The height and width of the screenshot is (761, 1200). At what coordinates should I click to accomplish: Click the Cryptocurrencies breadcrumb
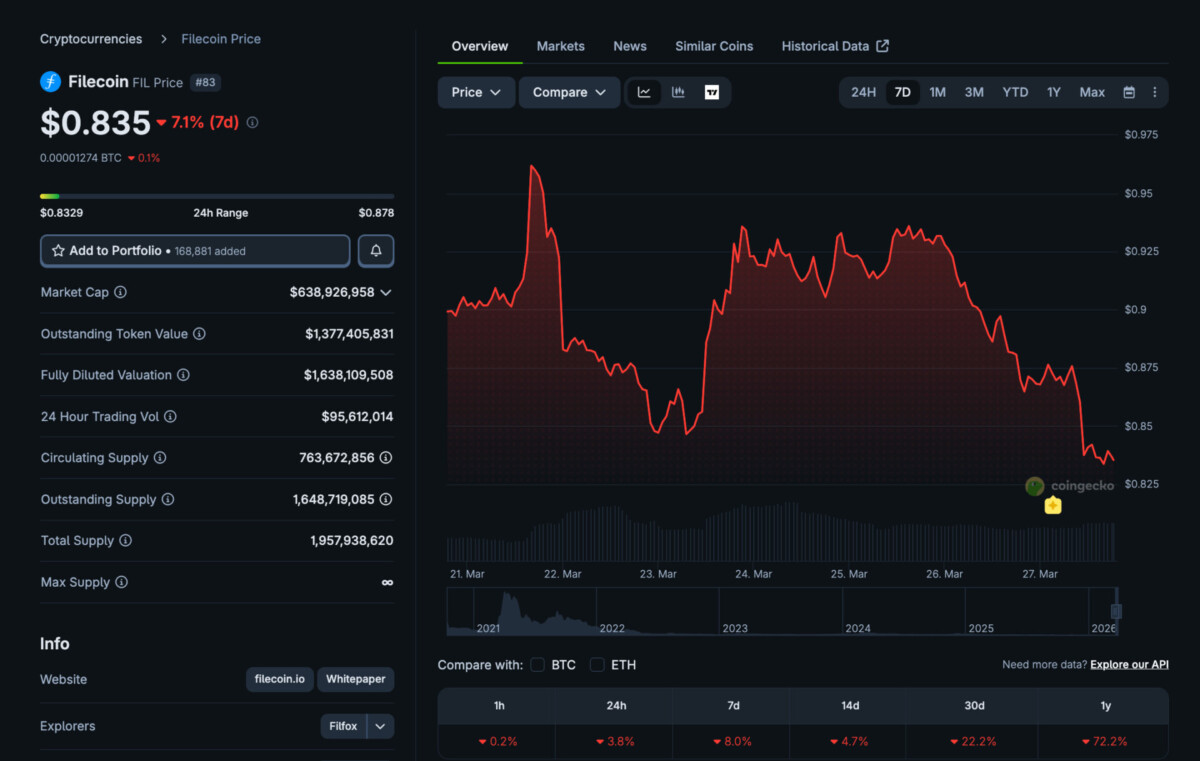coord(91,39)
